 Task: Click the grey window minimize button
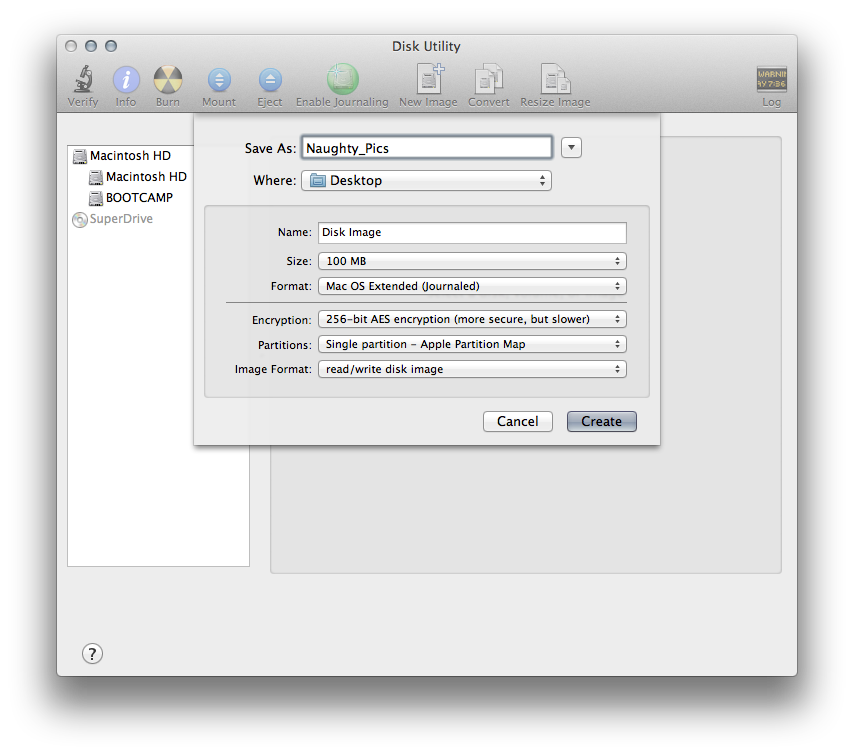91,46
